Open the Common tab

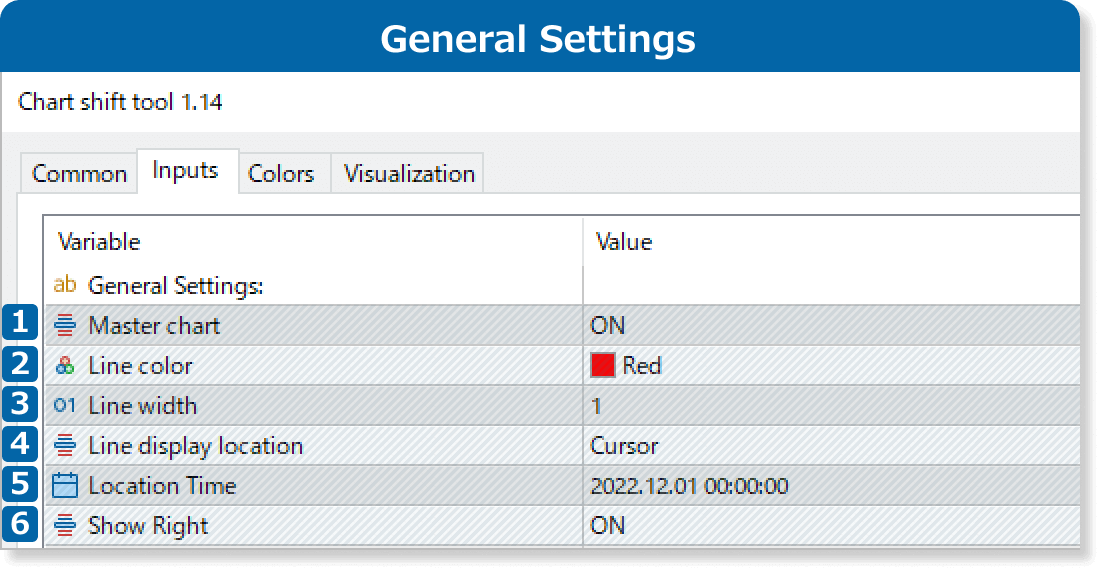coord(79,173)
